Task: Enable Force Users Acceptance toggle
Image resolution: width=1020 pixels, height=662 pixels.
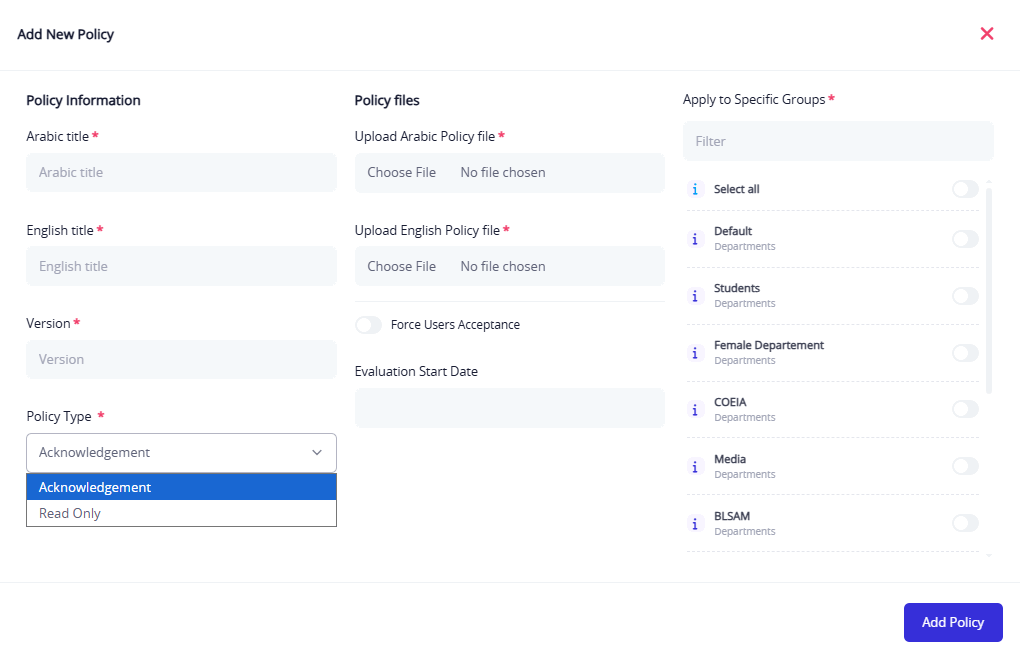Action: (368, 325)
